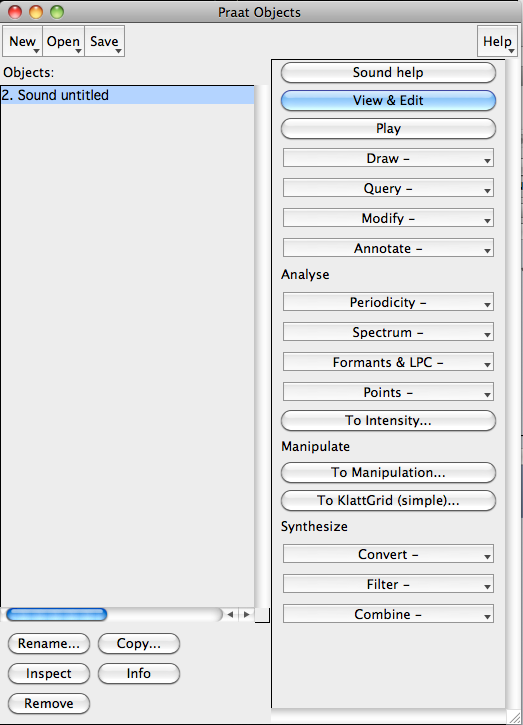Expand the Query dropdown

(x=388, y=188)
